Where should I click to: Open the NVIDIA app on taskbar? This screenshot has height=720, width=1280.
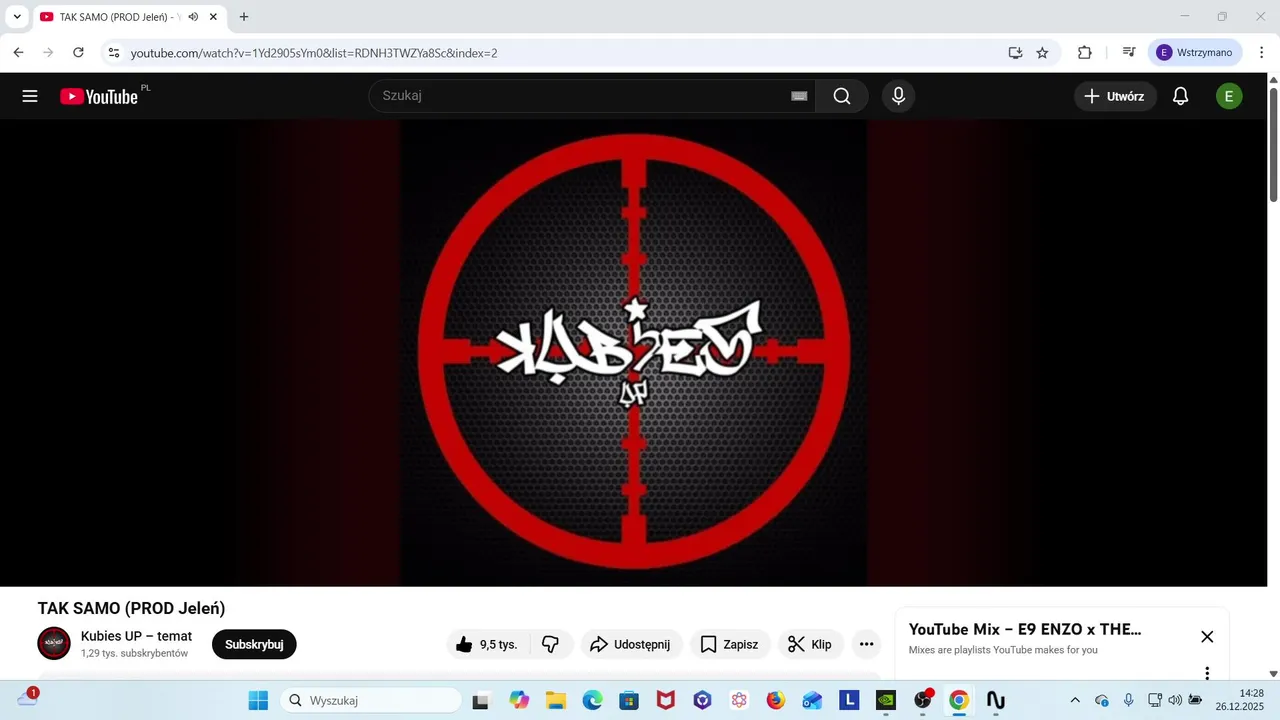tap(885, 700)
